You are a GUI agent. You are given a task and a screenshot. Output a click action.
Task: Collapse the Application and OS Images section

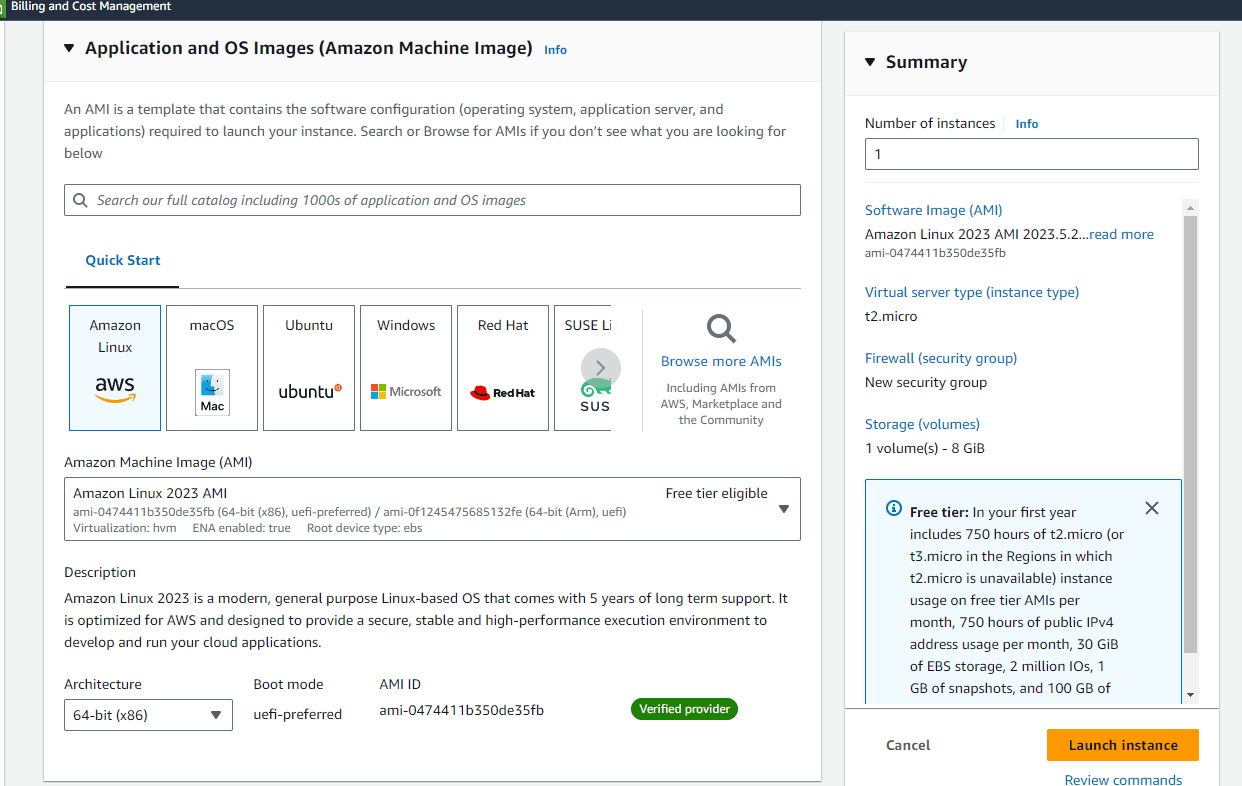tap(68, 47)
